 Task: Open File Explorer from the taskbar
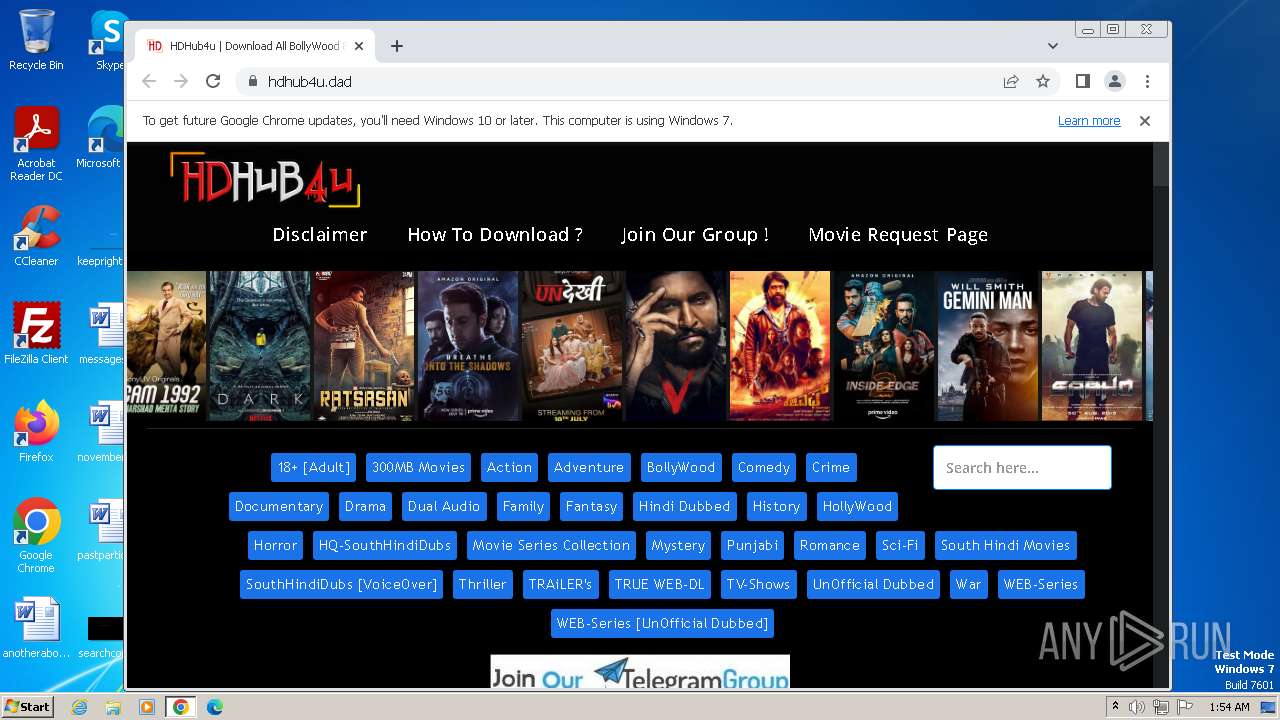[113, 707]
